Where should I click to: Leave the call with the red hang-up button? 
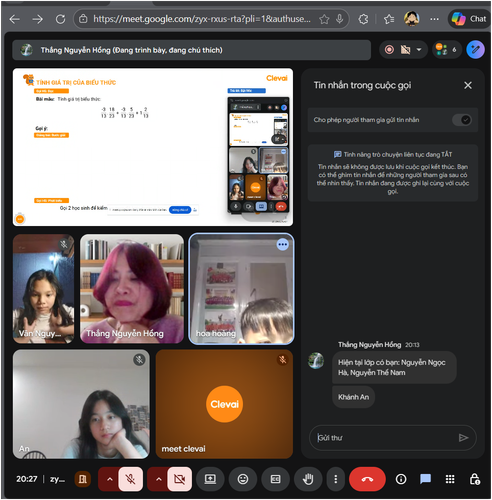point(367,479)
